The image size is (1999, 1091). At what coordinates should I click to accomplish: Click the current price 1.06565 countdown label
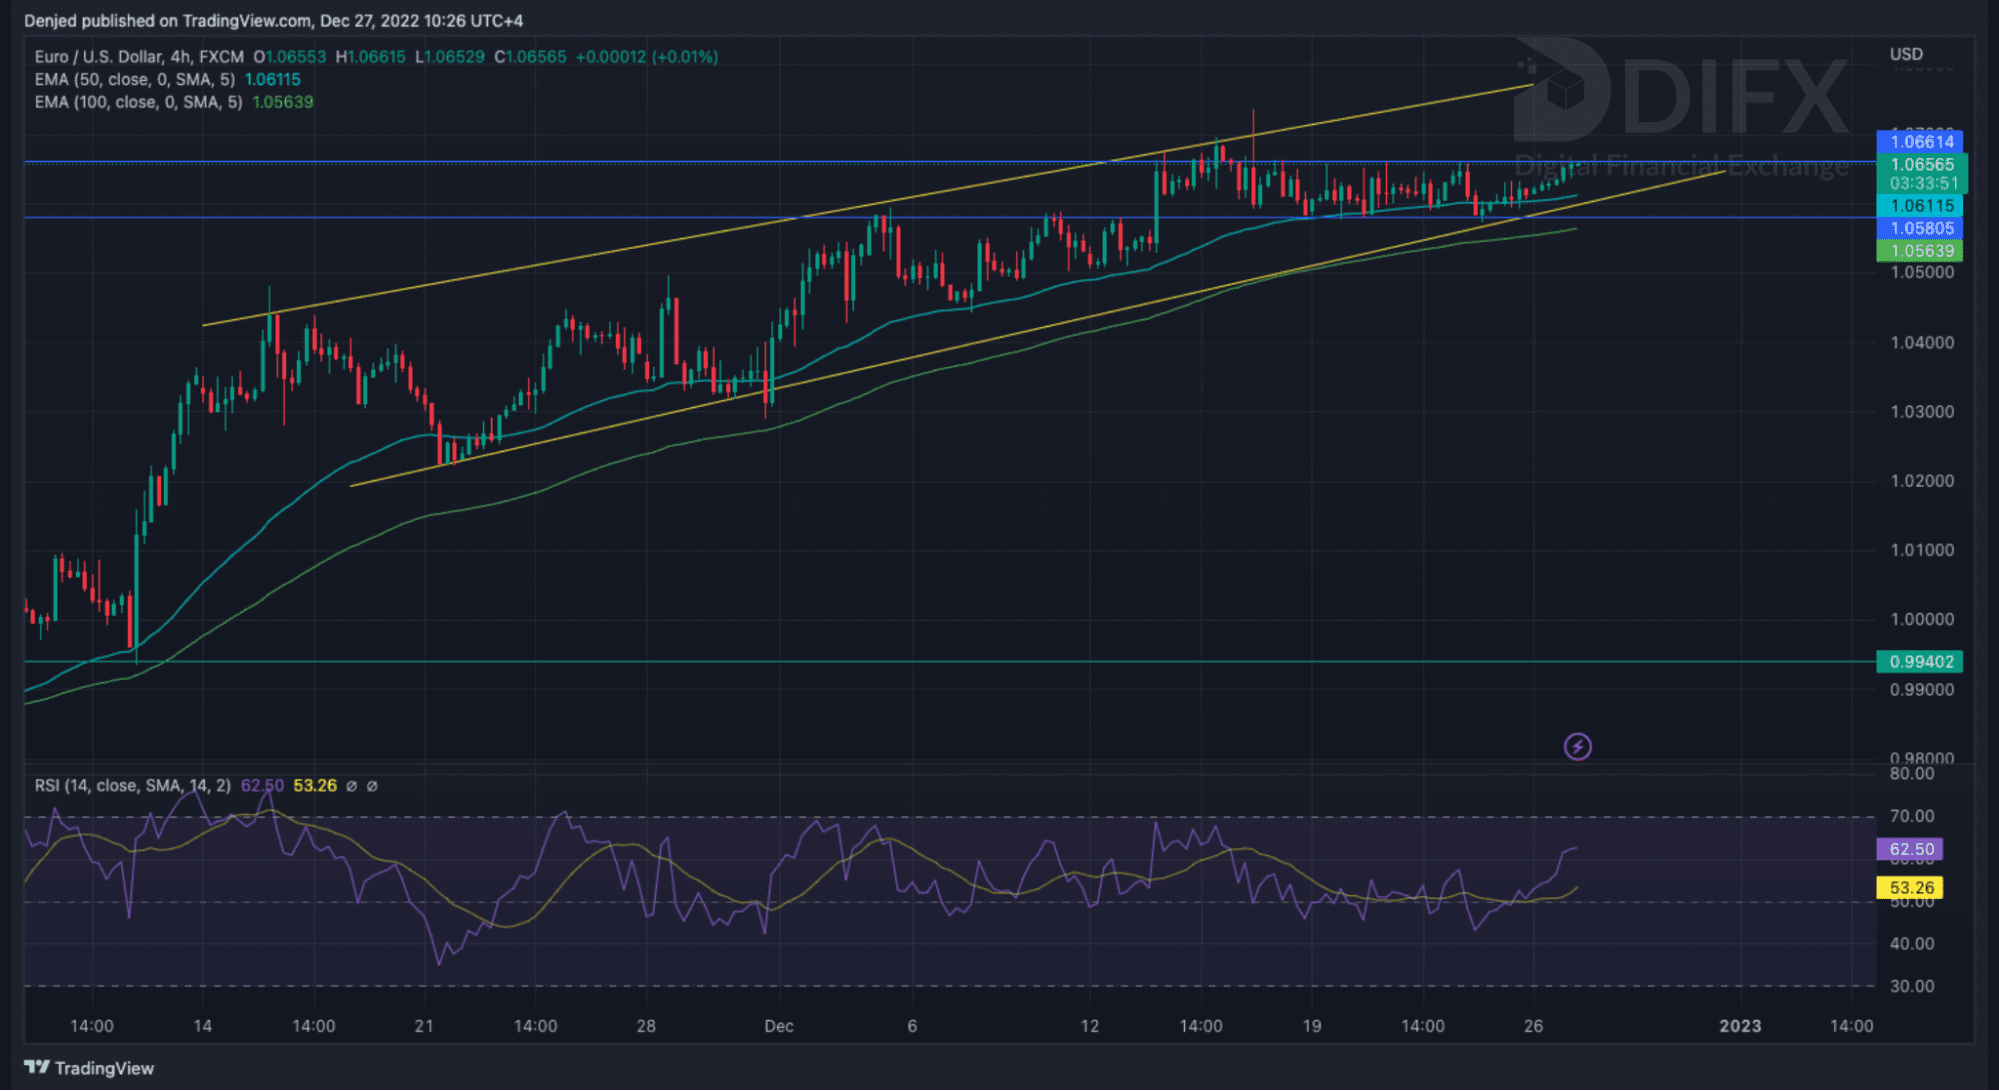(1922, 173)
